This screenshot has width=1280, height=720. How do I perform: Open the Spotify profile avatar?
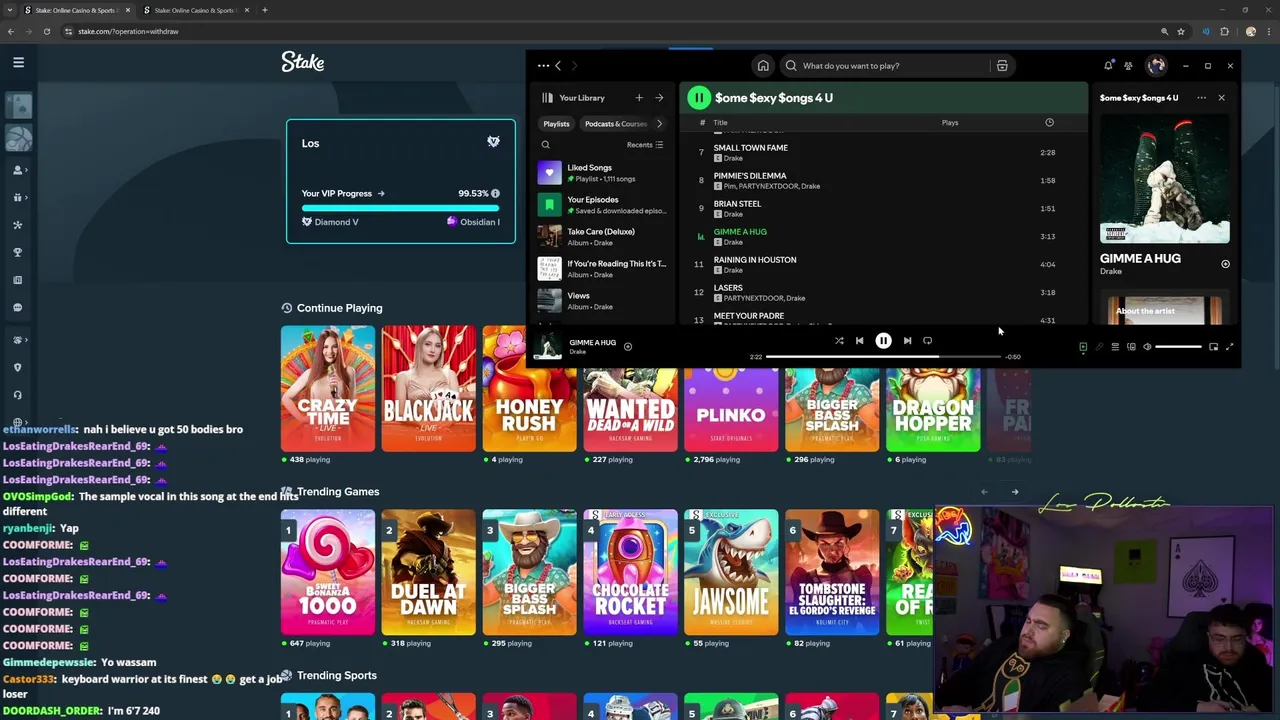coord(1157,66)
